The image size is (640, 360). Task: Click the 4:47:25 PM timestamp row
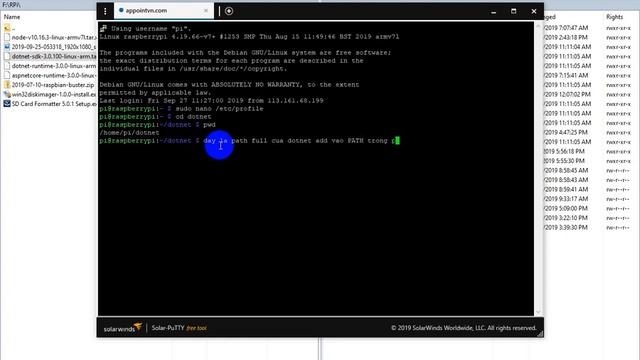567,132
